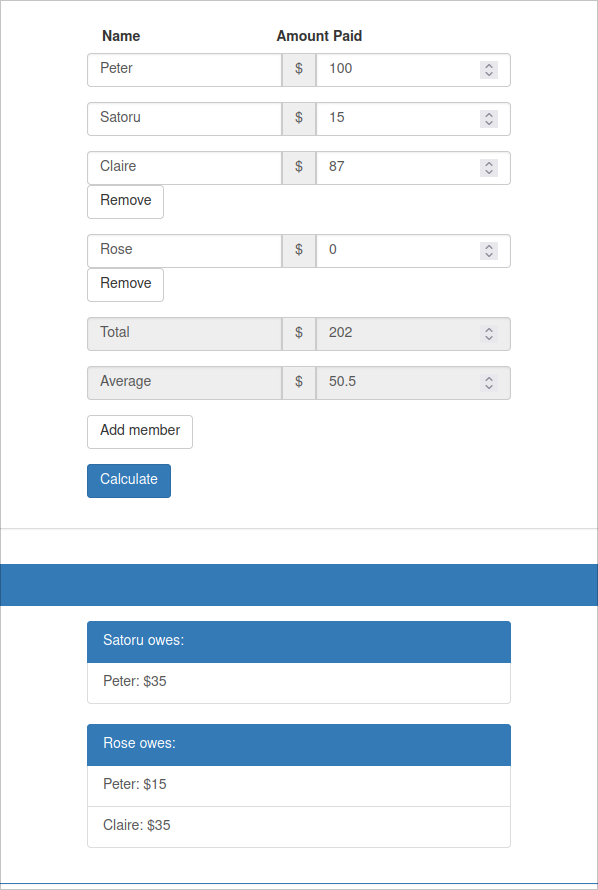
Task: Select the Peter name field
Action: click(x=184, y=70)
